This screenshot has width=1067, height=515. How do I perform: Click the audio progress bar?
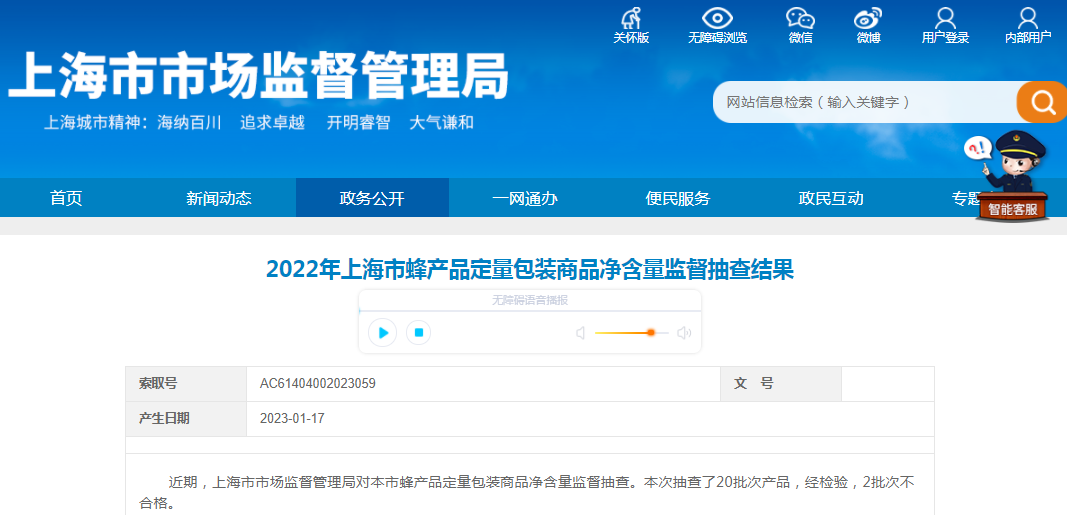click(x=529, y=311)
